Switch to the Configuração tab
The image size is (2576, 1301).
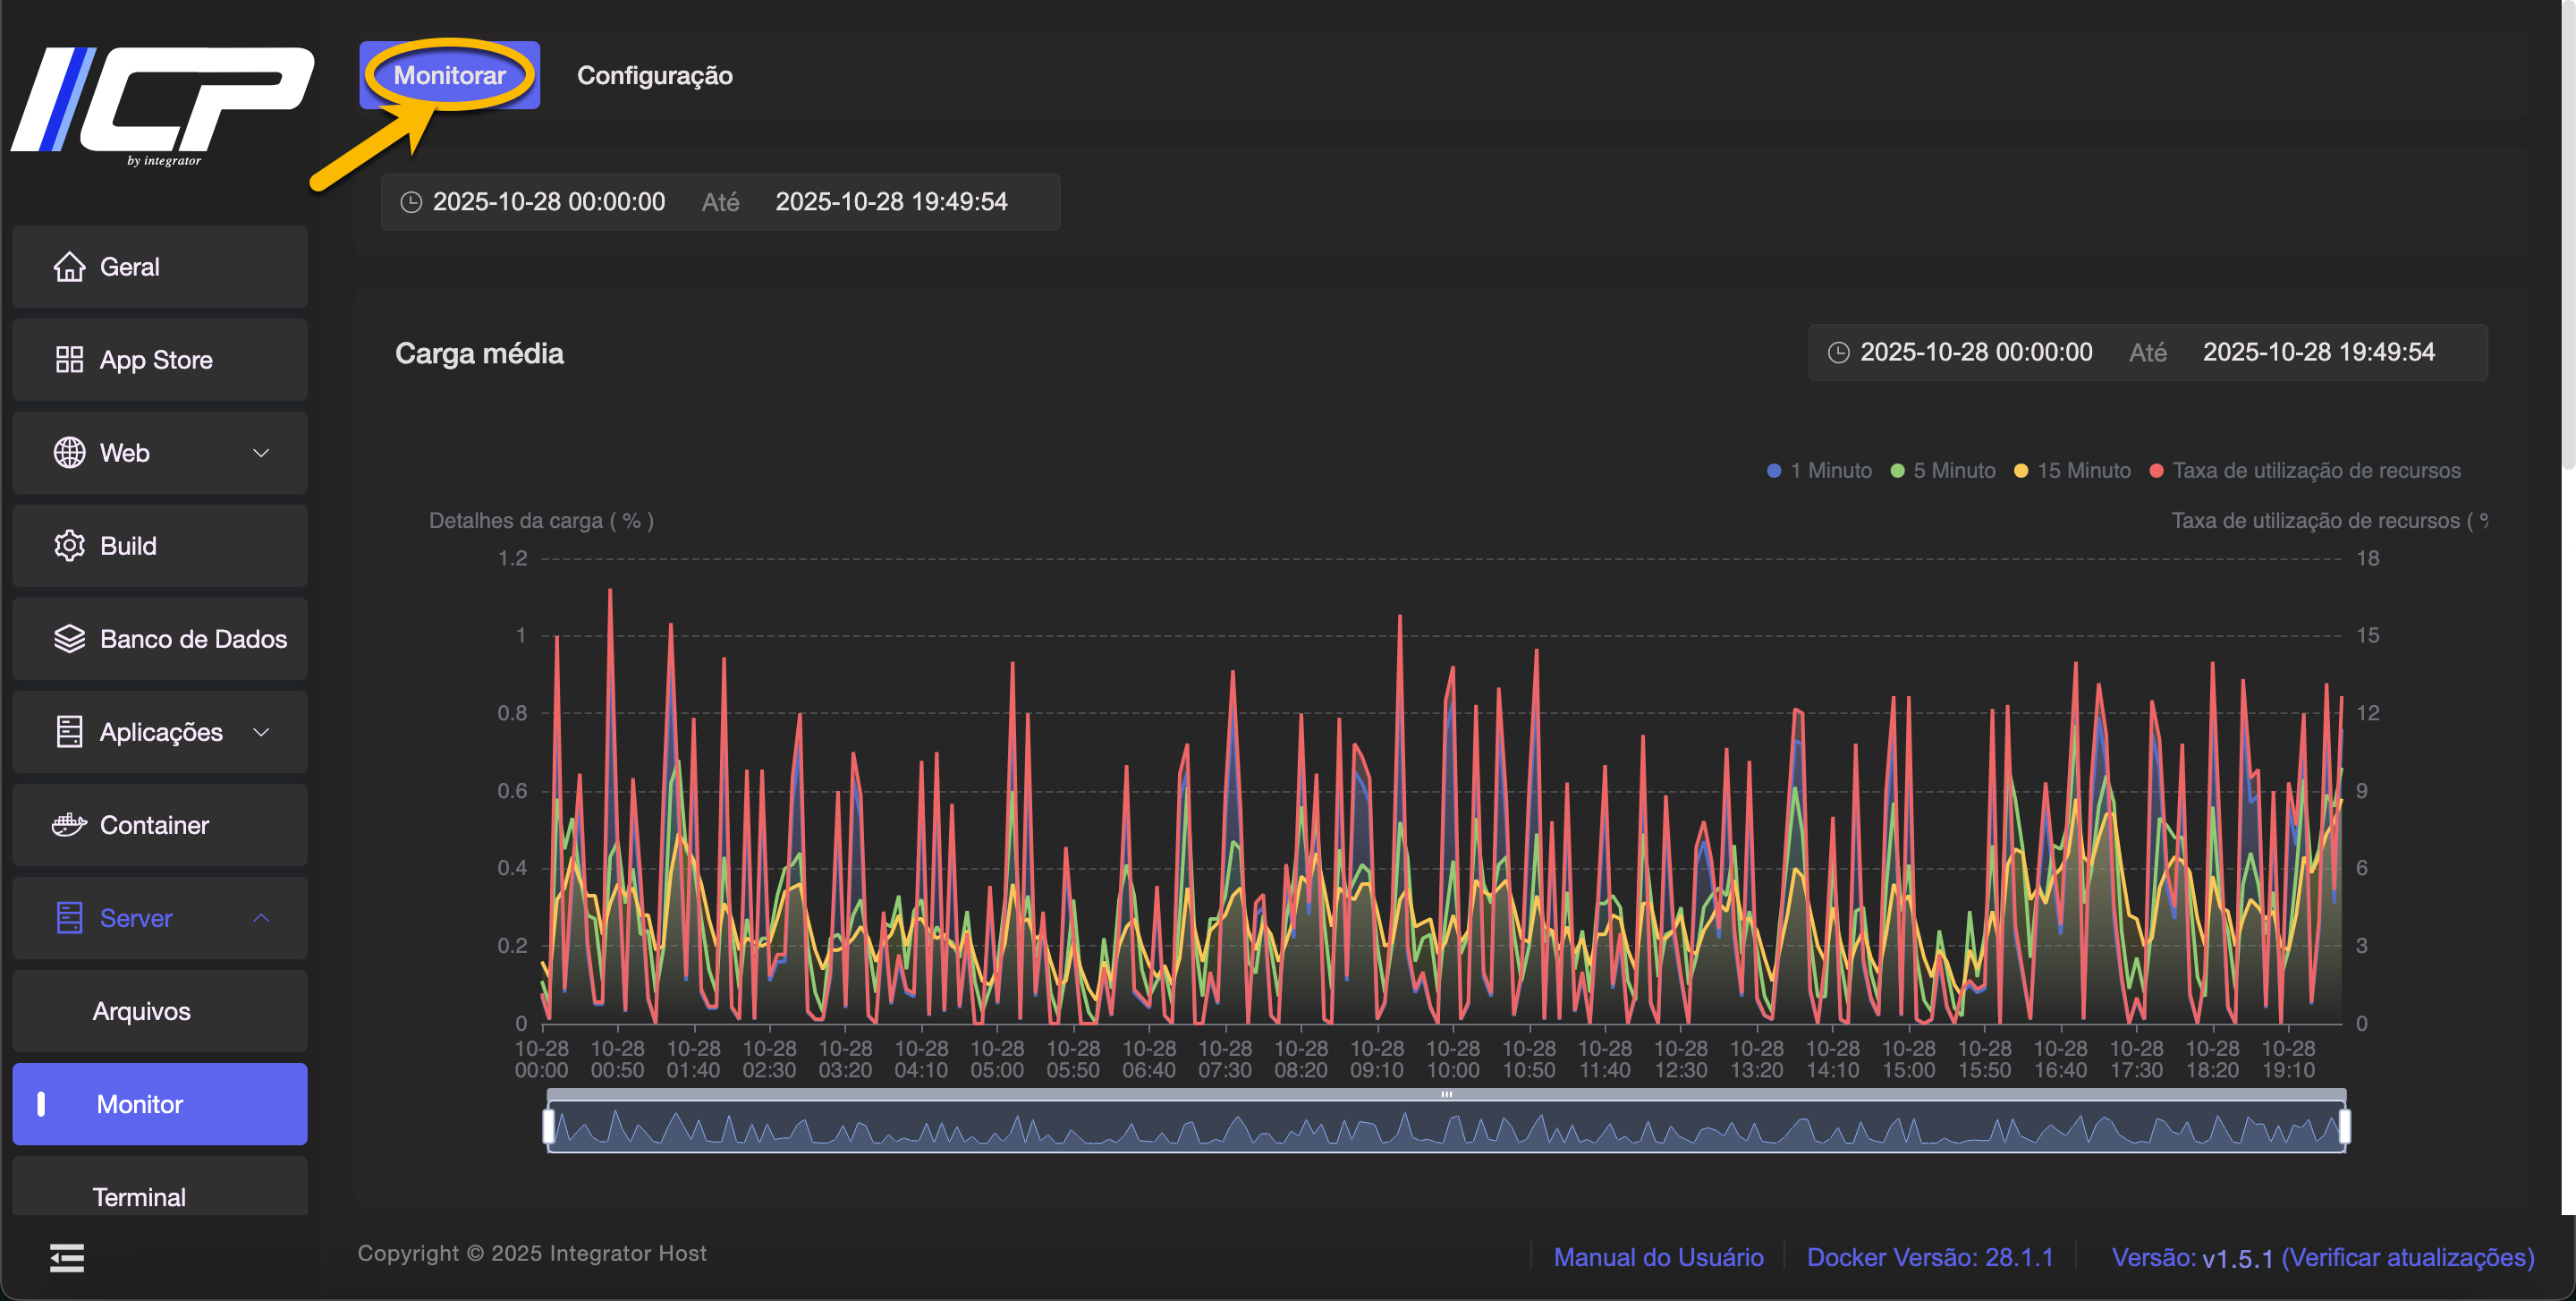654,76
